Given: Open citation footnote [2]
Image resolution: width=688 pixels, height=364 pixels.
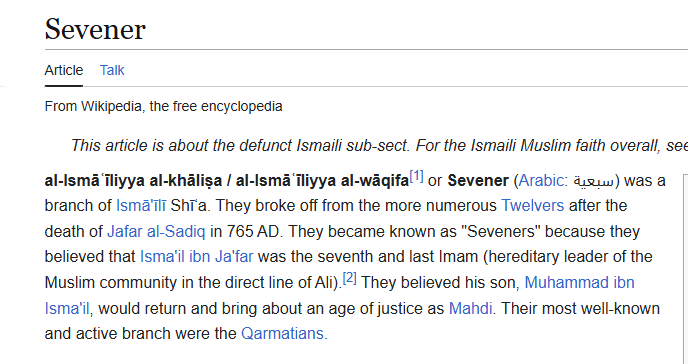Looking at the screenshot, I should [350, 278].
